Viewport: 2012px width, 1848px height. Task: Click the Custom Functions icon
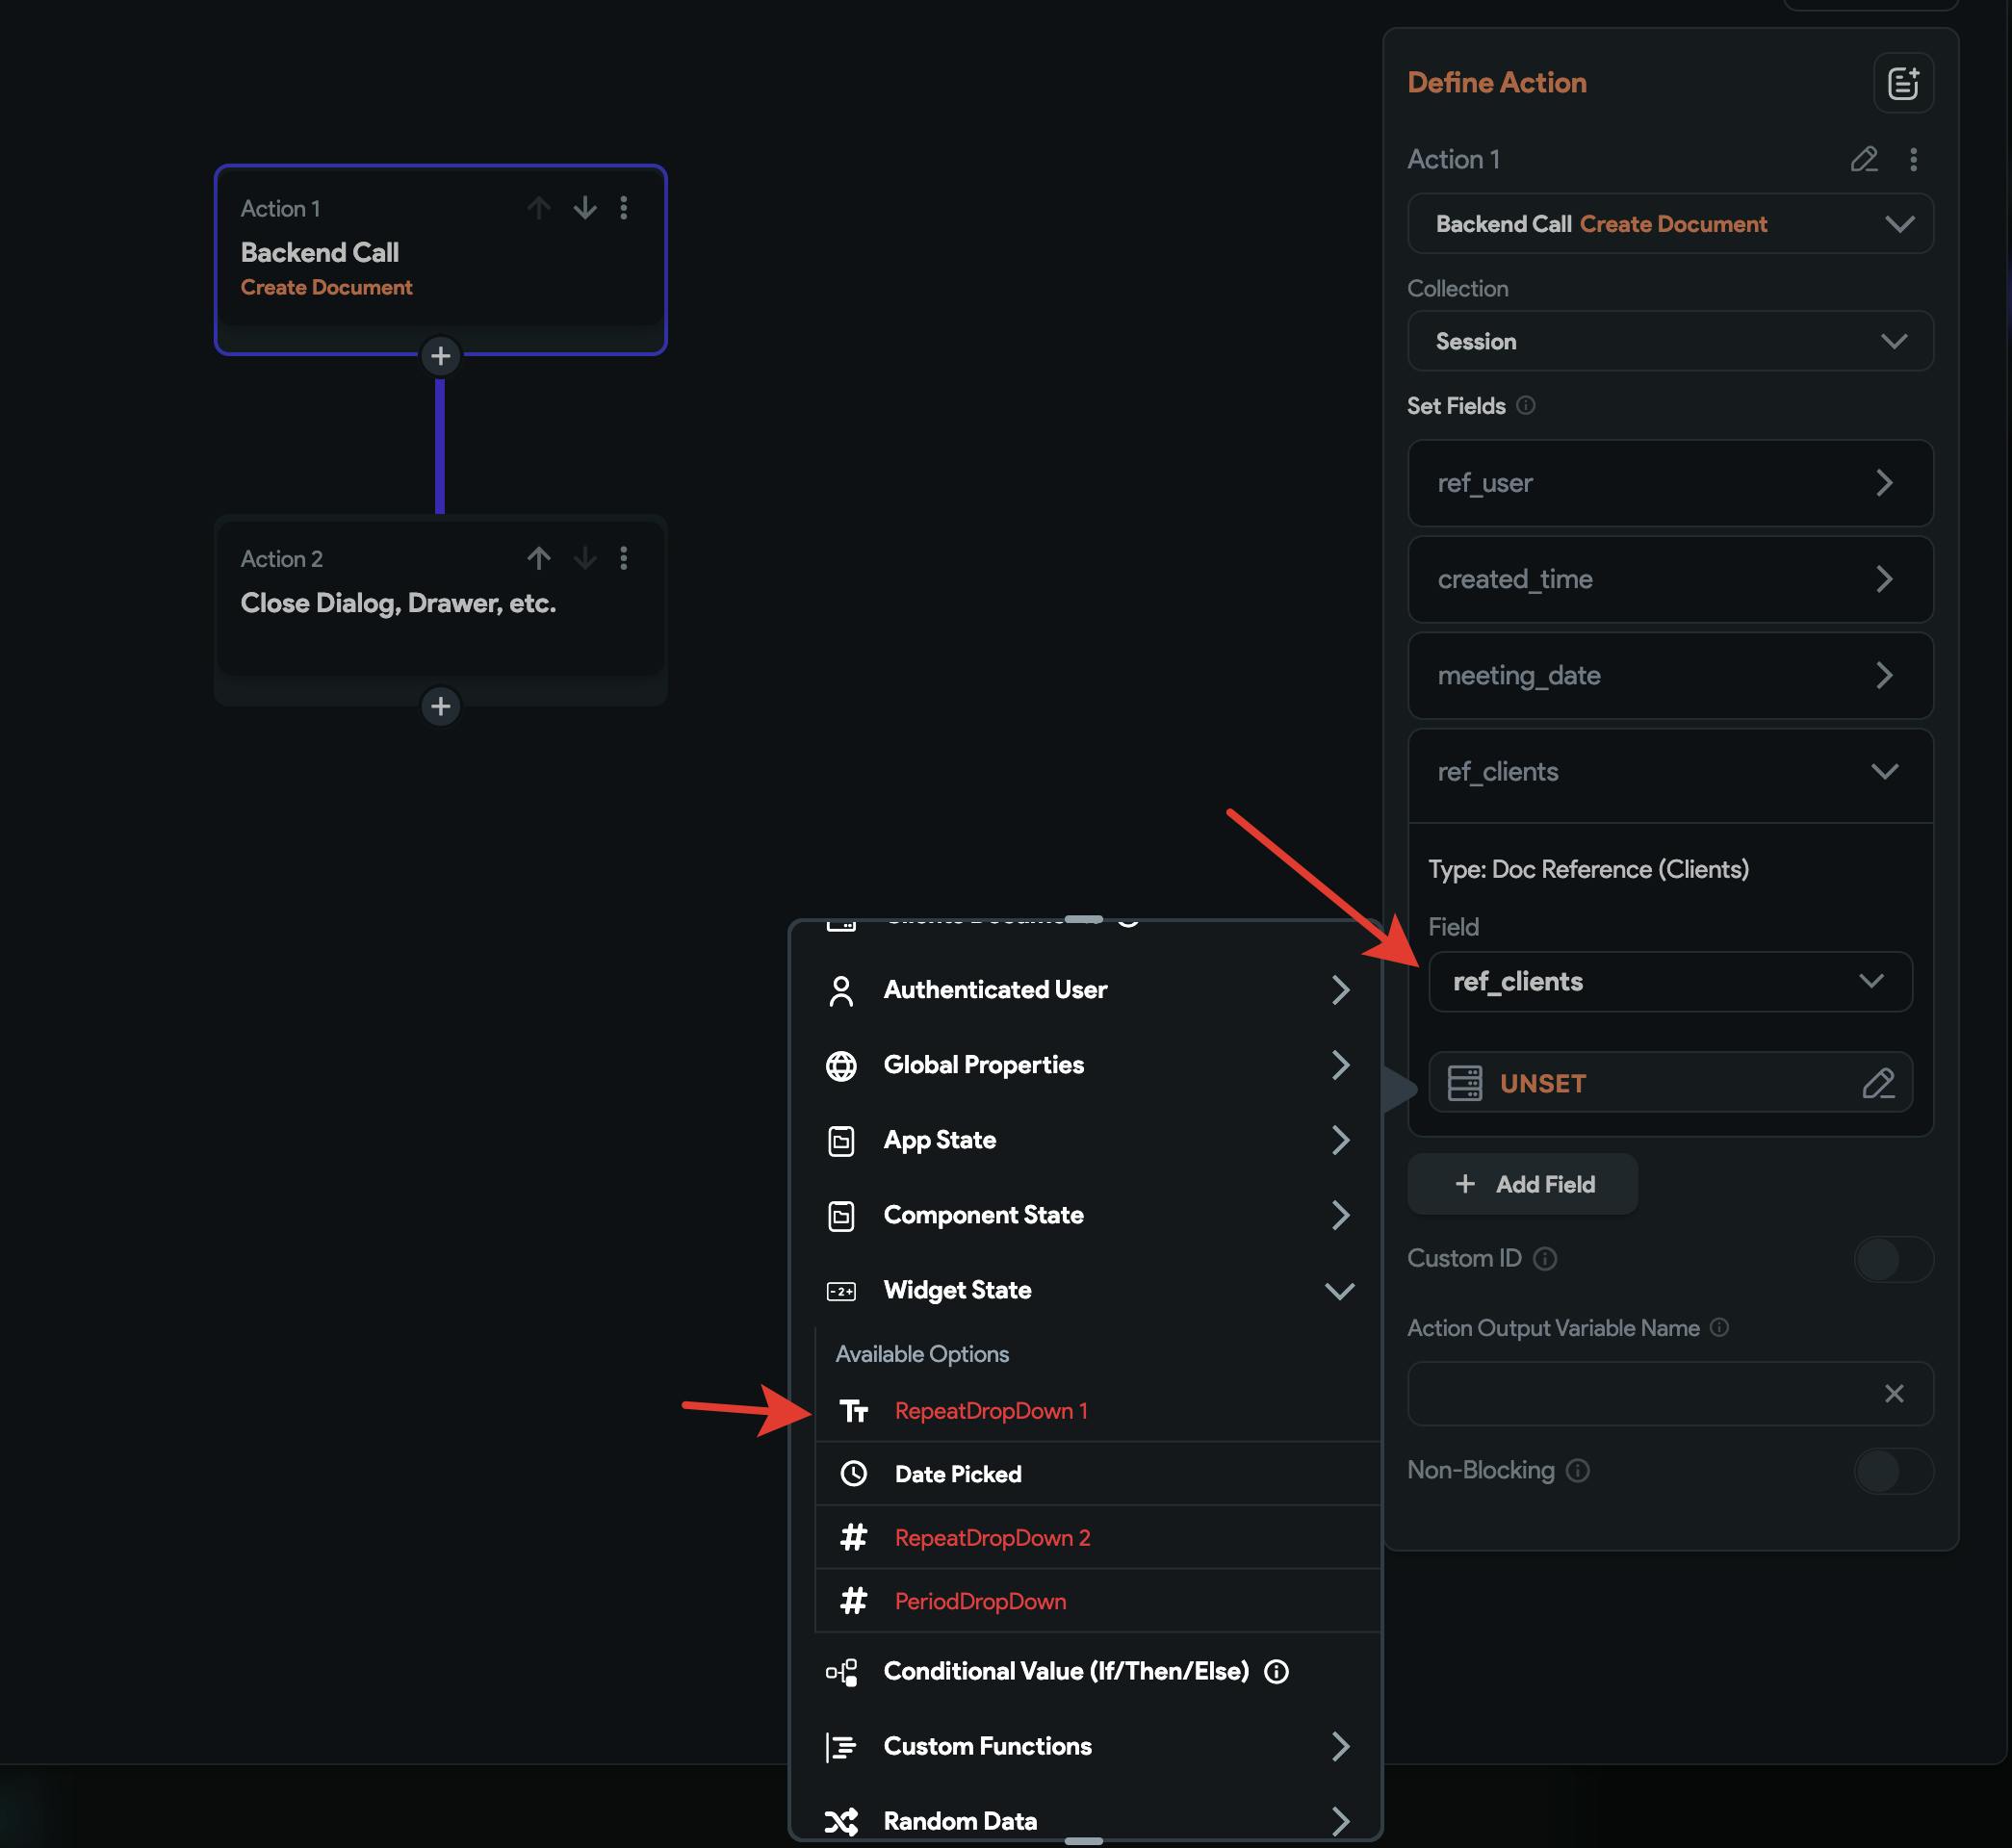pyautogui.click(x=841, y=1746)
